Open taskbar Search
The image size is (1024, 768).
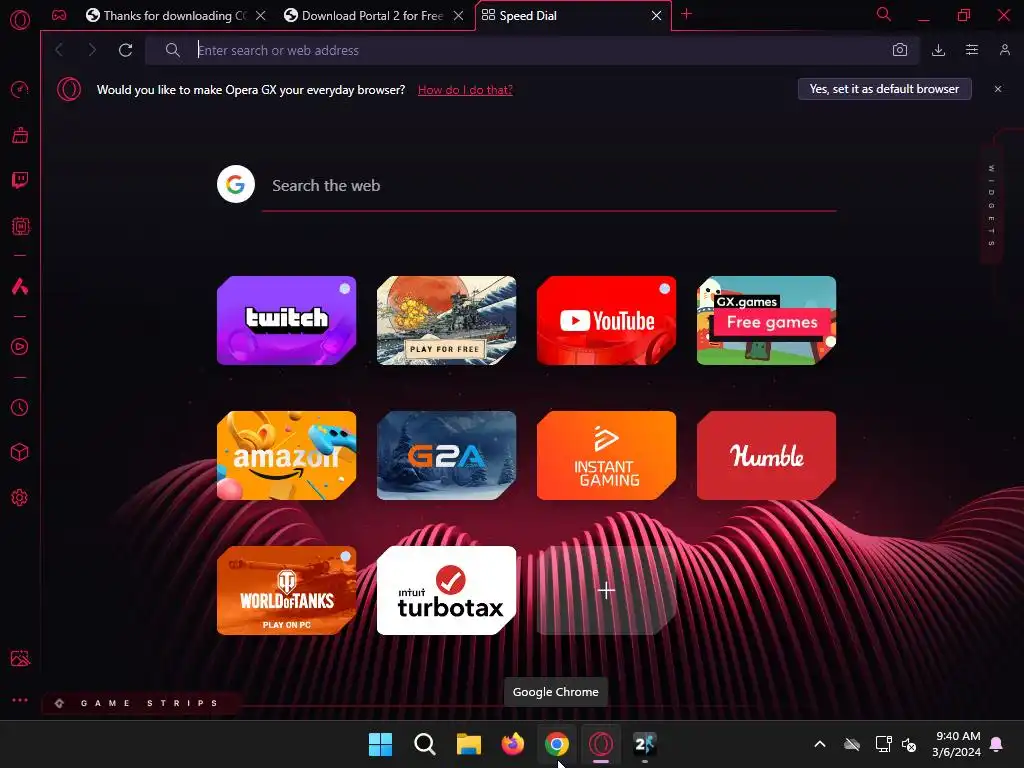pos(424,744)
